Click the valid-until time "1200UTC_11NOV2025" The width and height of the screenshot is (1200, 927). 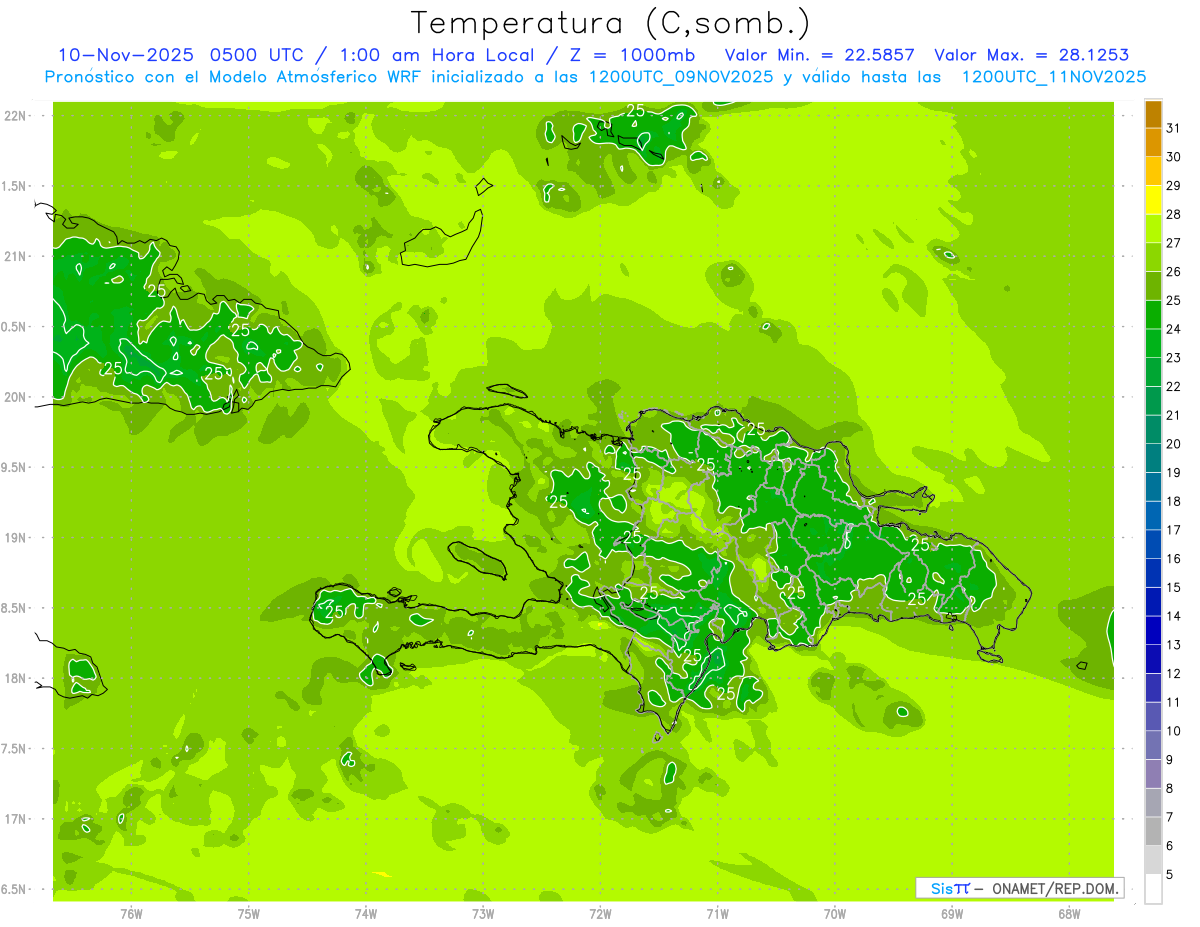coord(1053,77)
